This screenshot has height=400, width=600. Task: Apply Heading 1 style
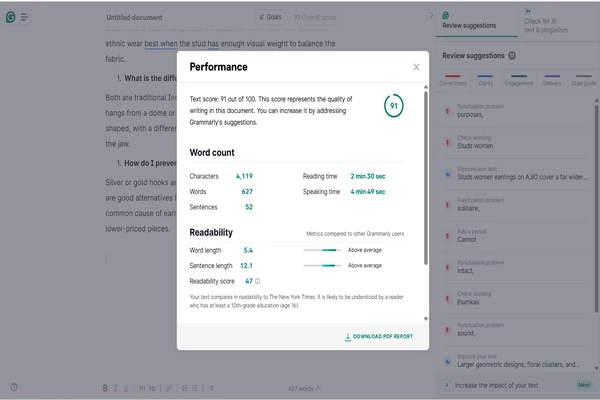142,388
